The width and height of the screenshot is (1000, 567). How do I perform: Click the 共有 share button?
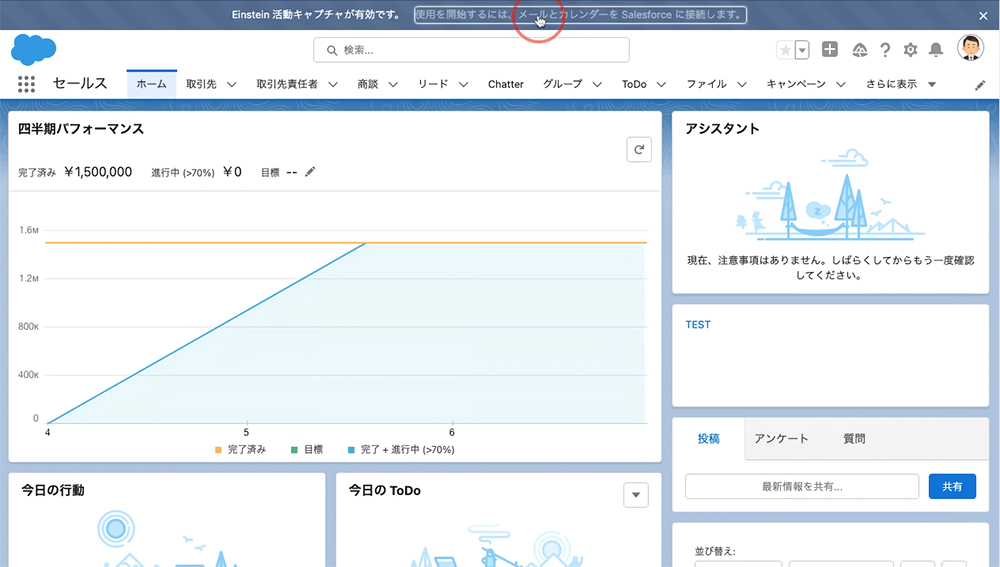click(952, 487)
